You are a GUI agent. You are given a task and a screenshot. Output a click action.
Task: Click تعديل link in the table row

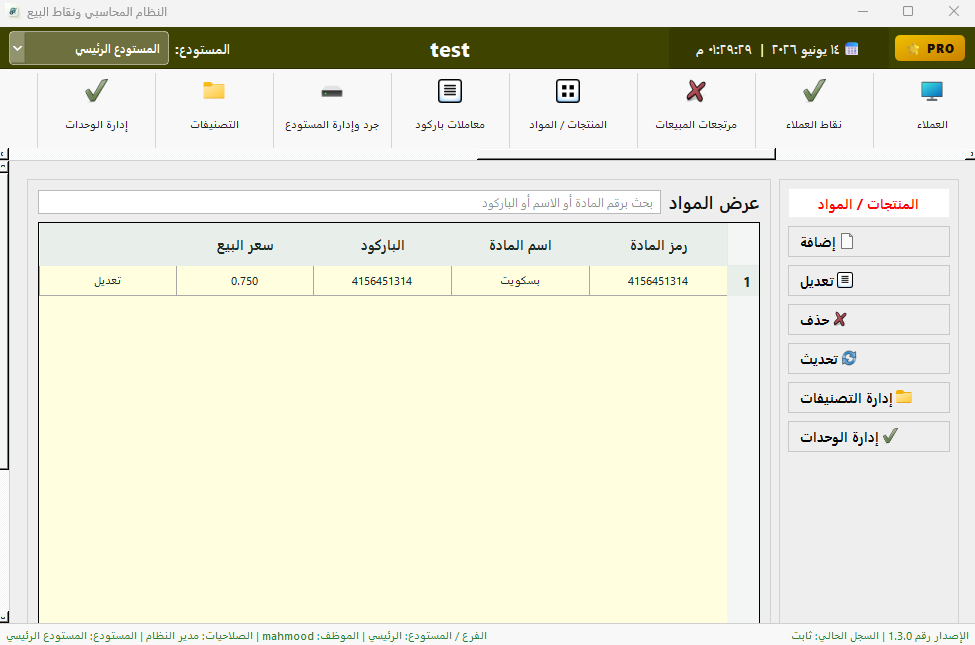[x=108, y=281]
